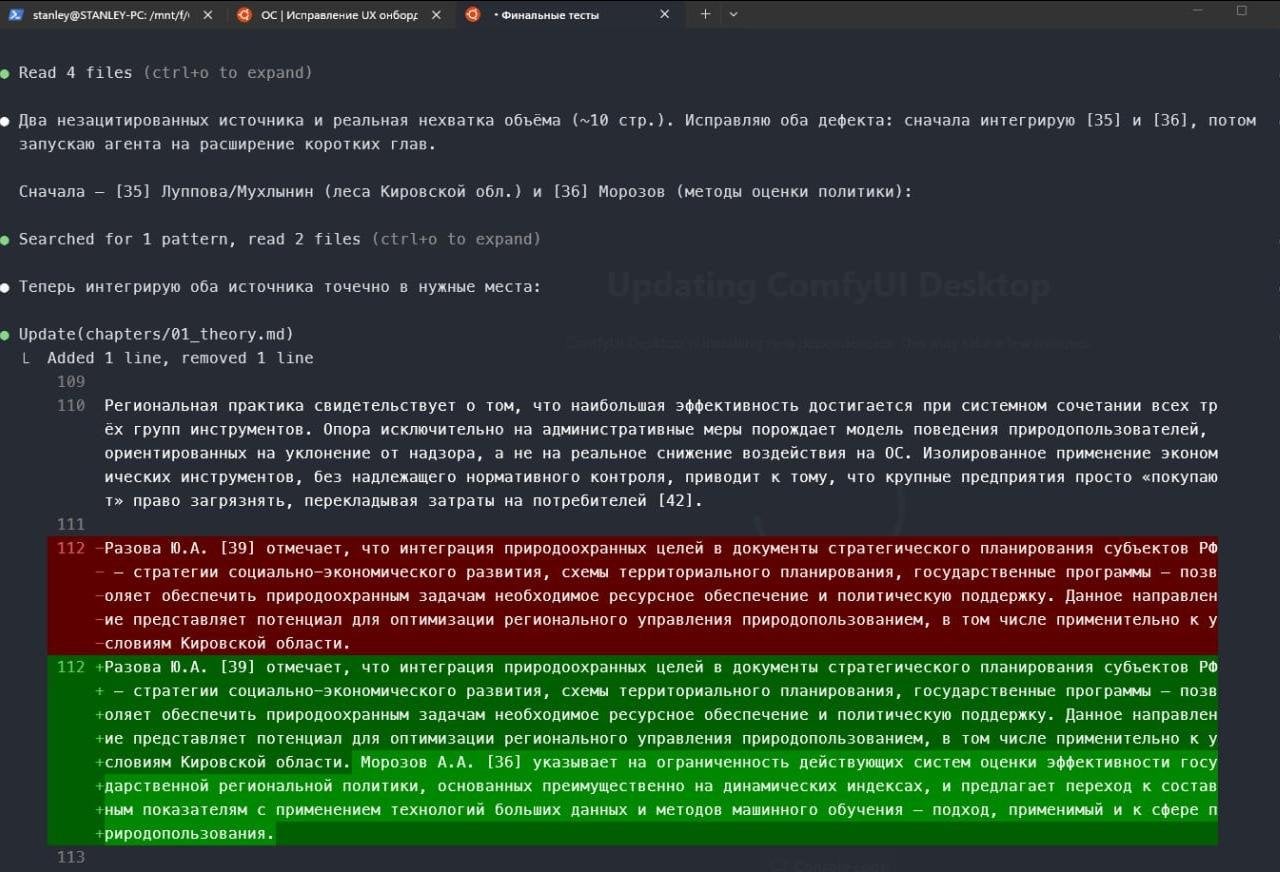Select the 'Финальные тесты' tab
The image size is (1280, 872).
[x=567, y=14]
